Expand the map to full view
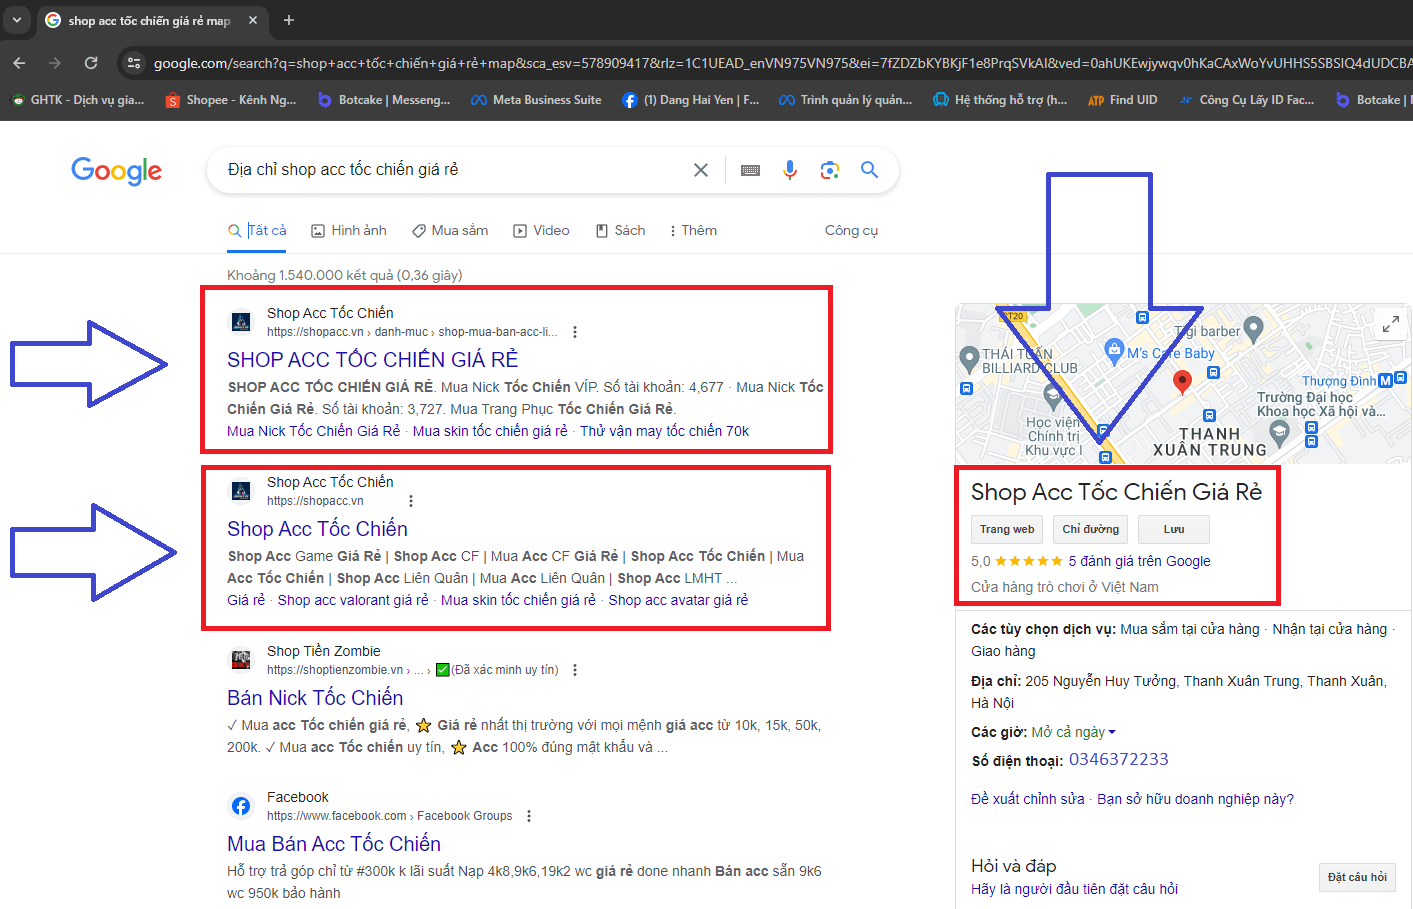 pyautogui.click(x=1390, y=324)
